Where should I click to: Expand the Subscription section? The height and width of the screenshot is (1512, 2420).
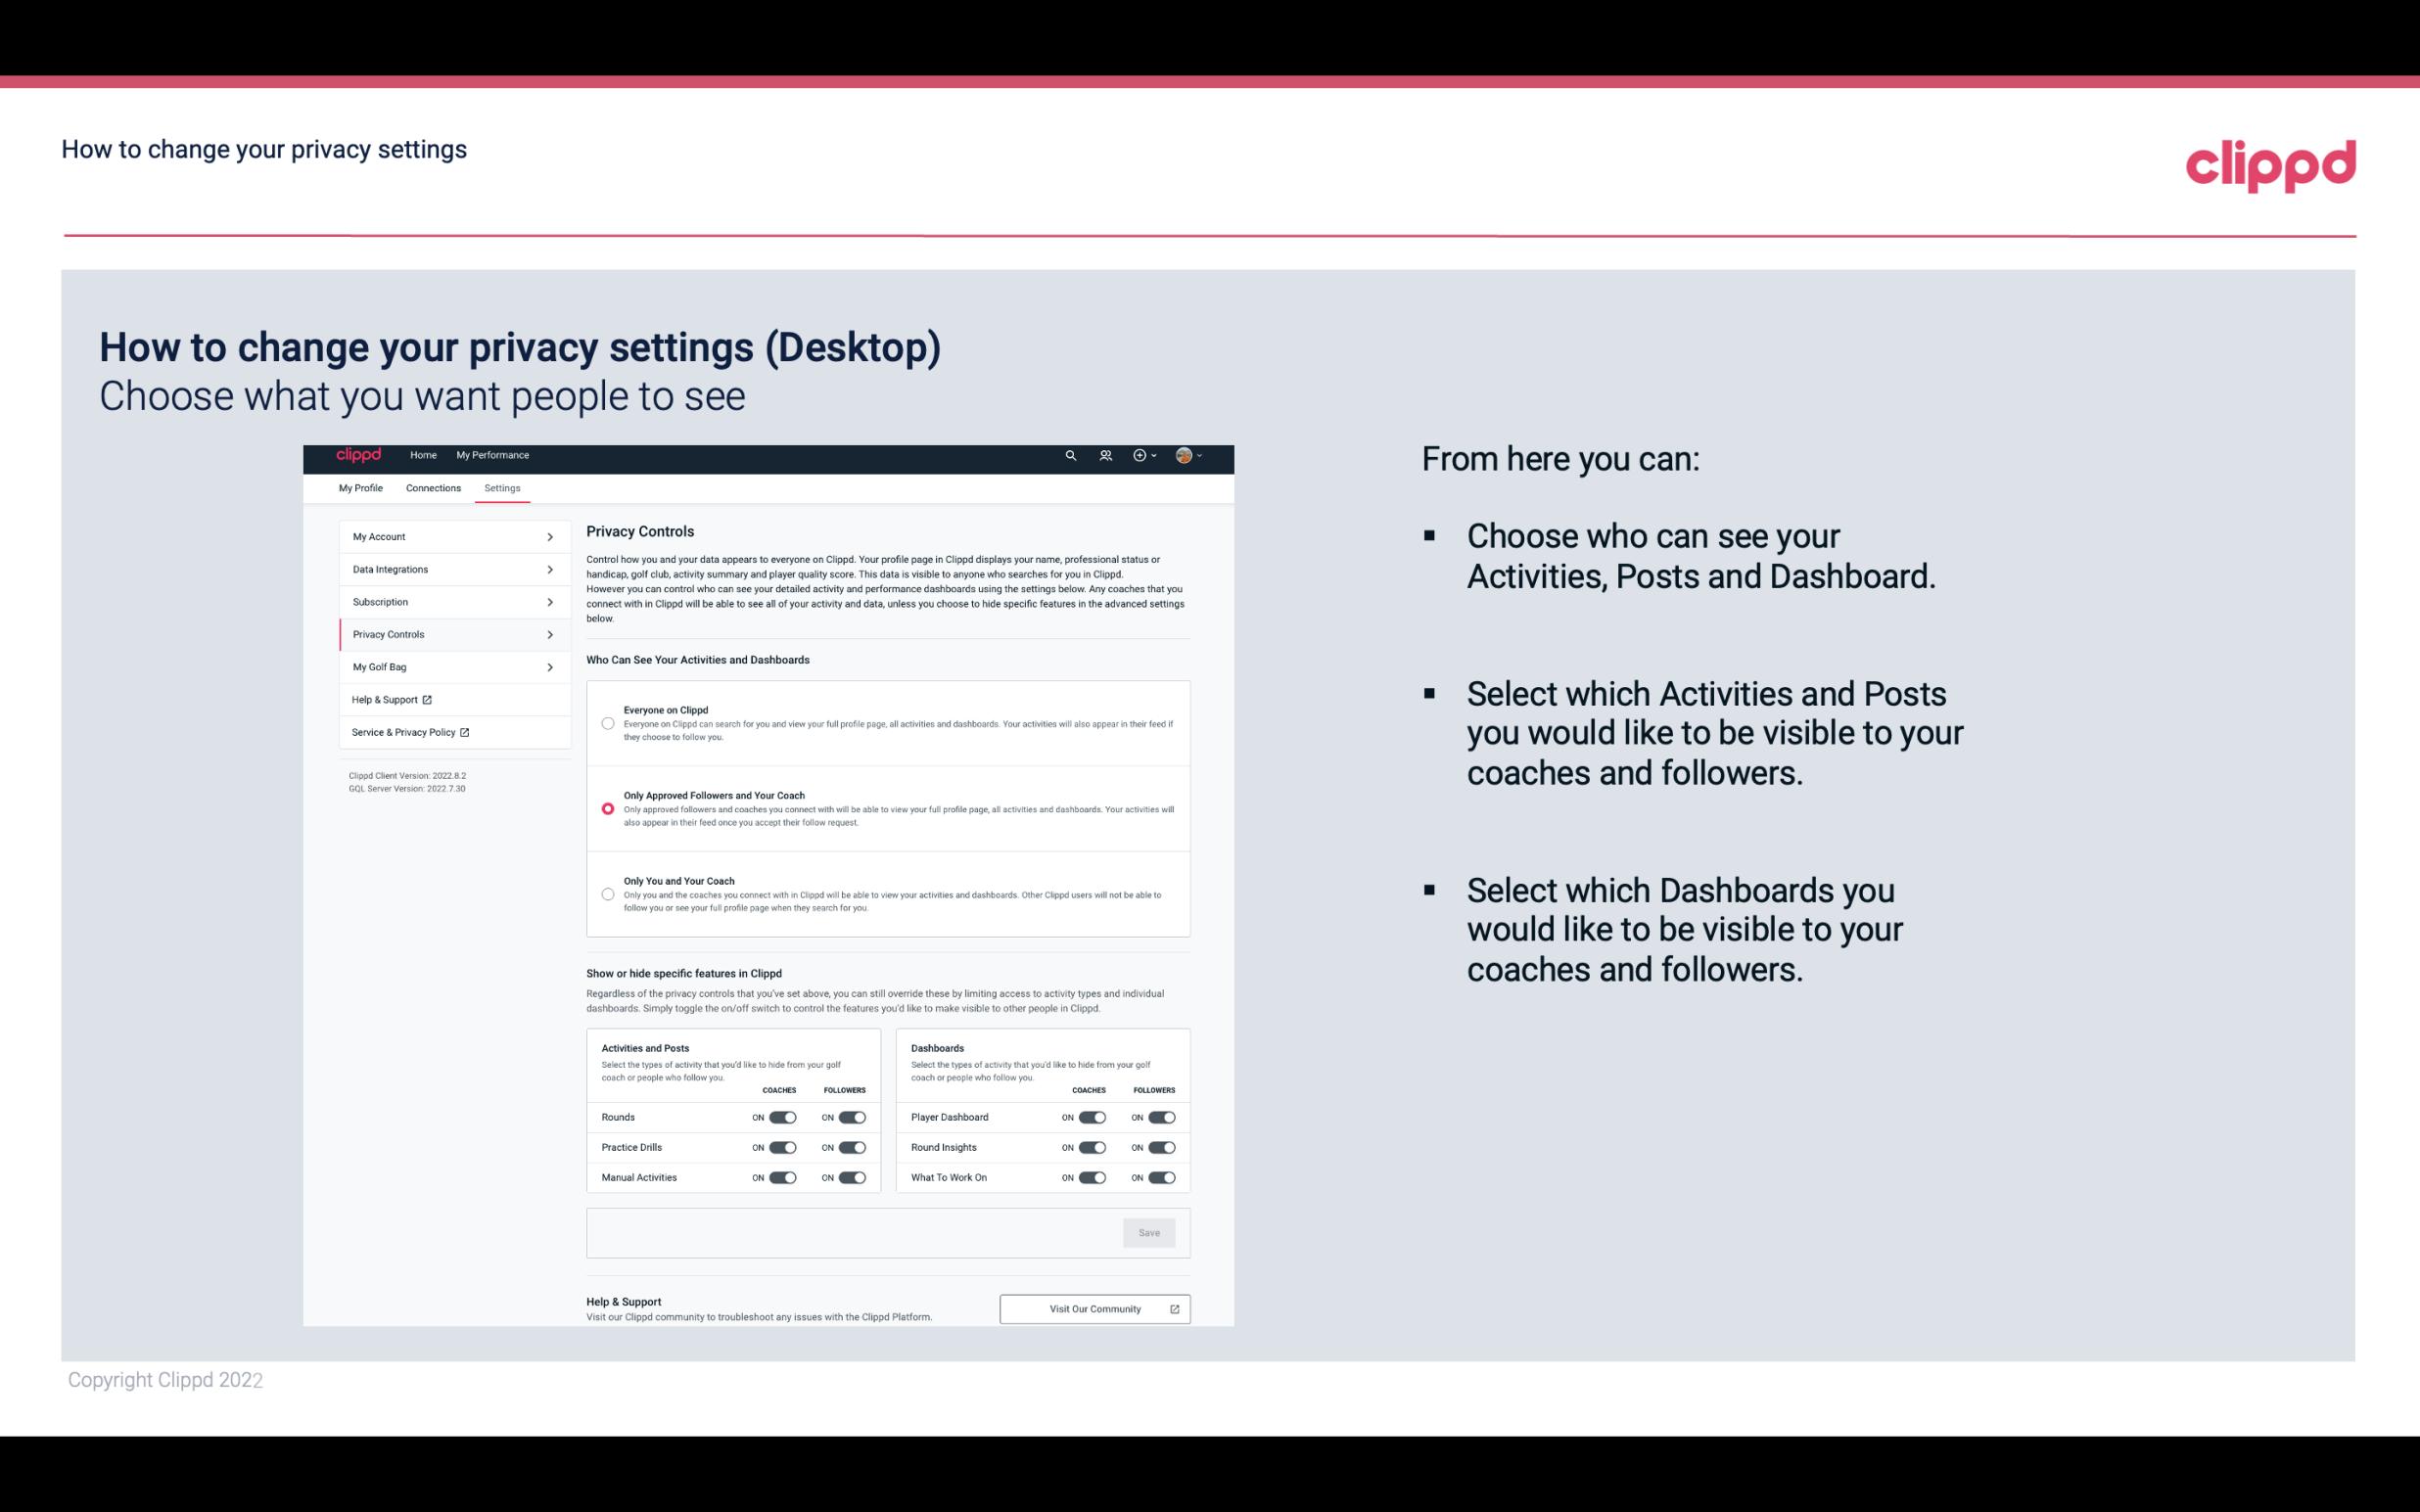446,601
